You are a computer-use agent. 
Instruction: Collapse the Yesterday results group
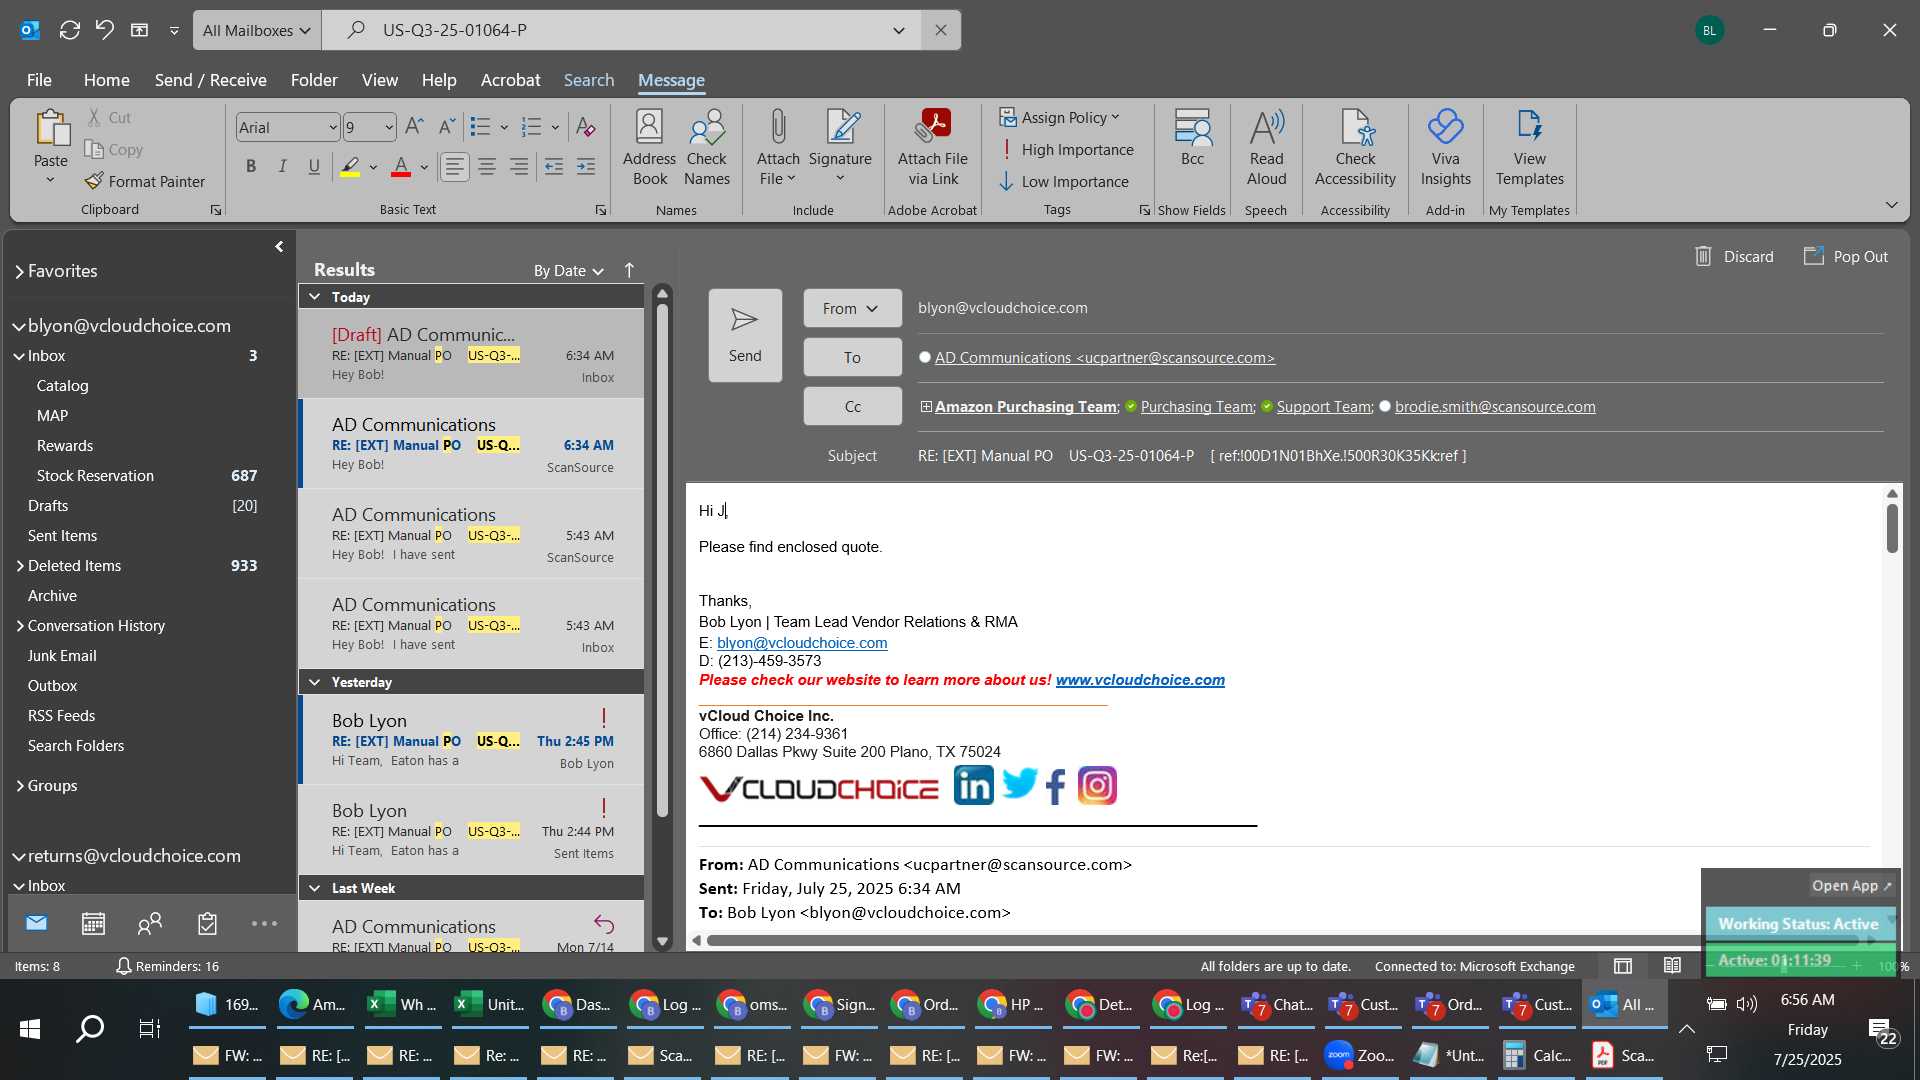coord(314,682)
